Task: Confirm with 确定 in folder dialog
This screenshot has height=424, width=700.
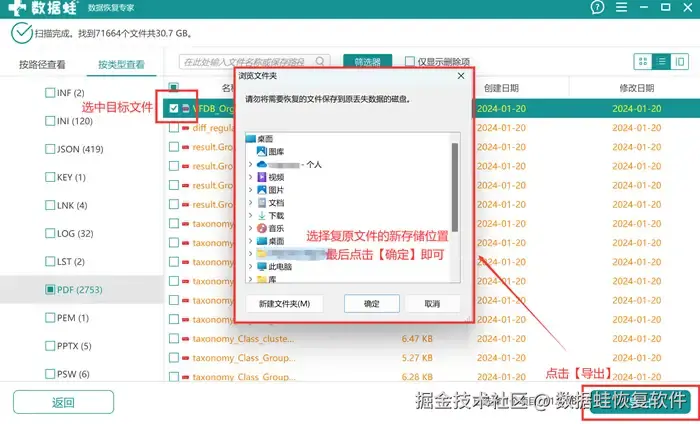Action: point(371,304)
